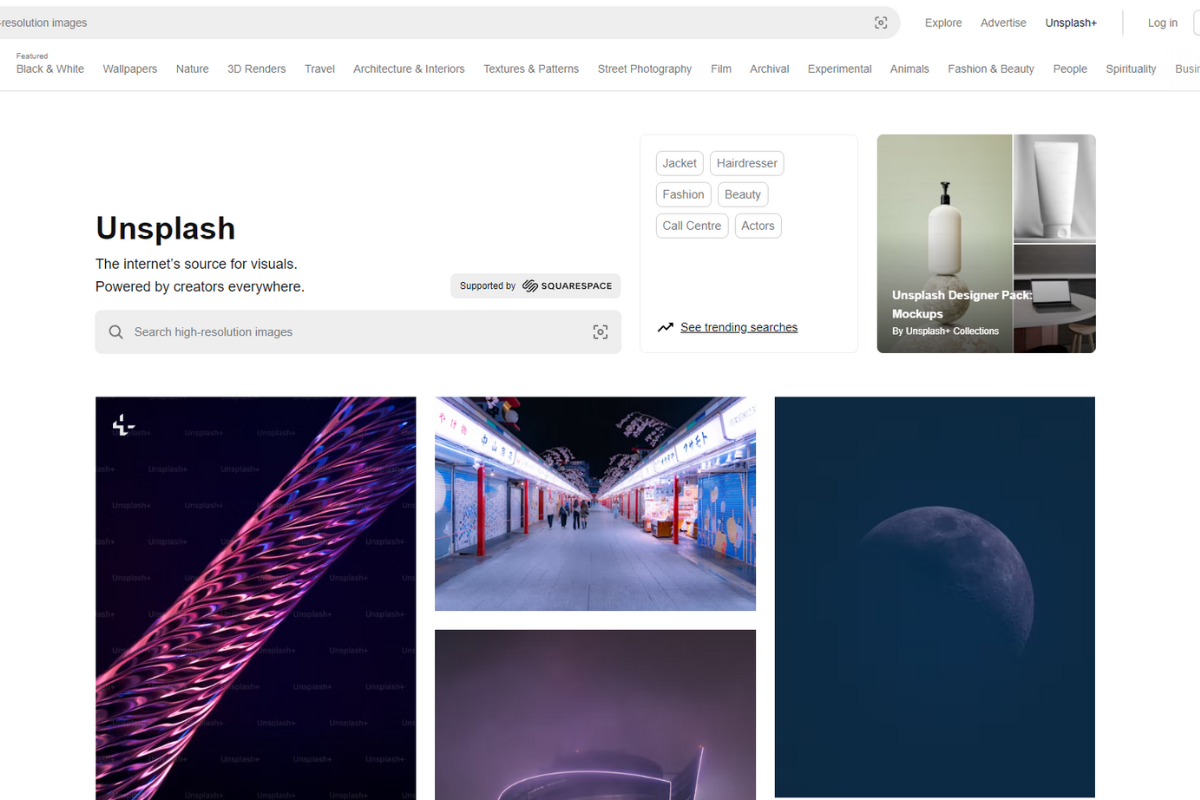Select the Street Photography topic
This screenshot has height=800, width=1200.
pos(645,69)
